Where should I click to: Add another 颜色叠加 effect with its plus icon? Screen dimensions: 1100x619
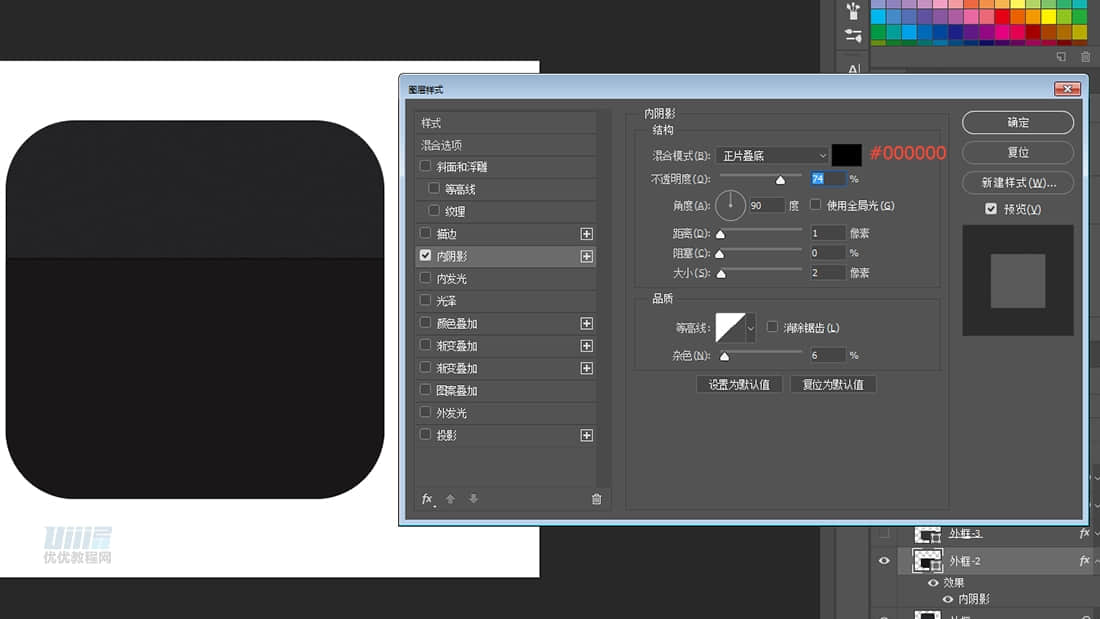pos(586,324)
